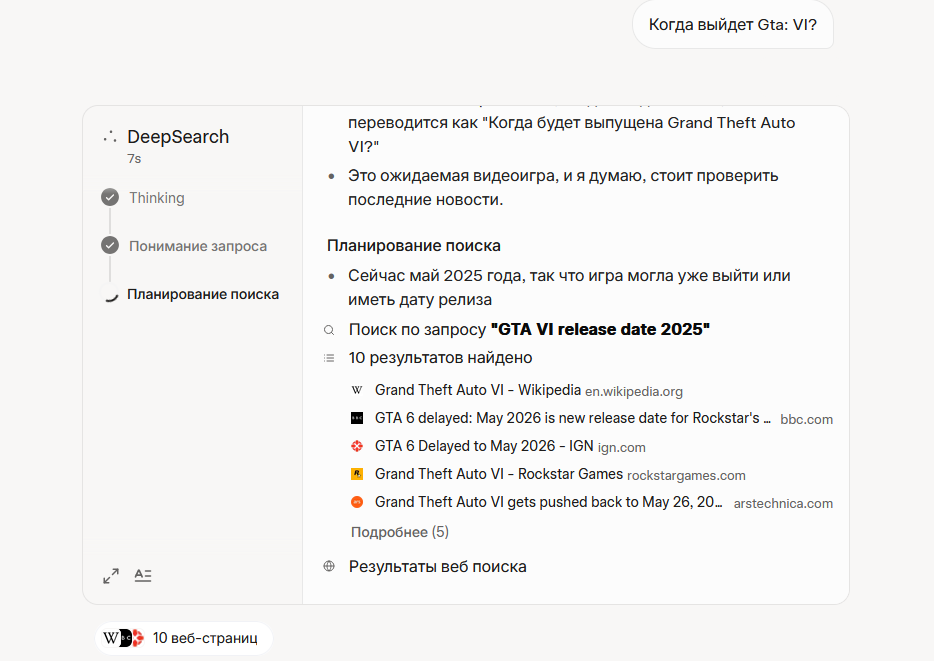Click the Результаты веб поиска text
The height and width of the screenshot is (661, 934).
(x=438, y=566)
